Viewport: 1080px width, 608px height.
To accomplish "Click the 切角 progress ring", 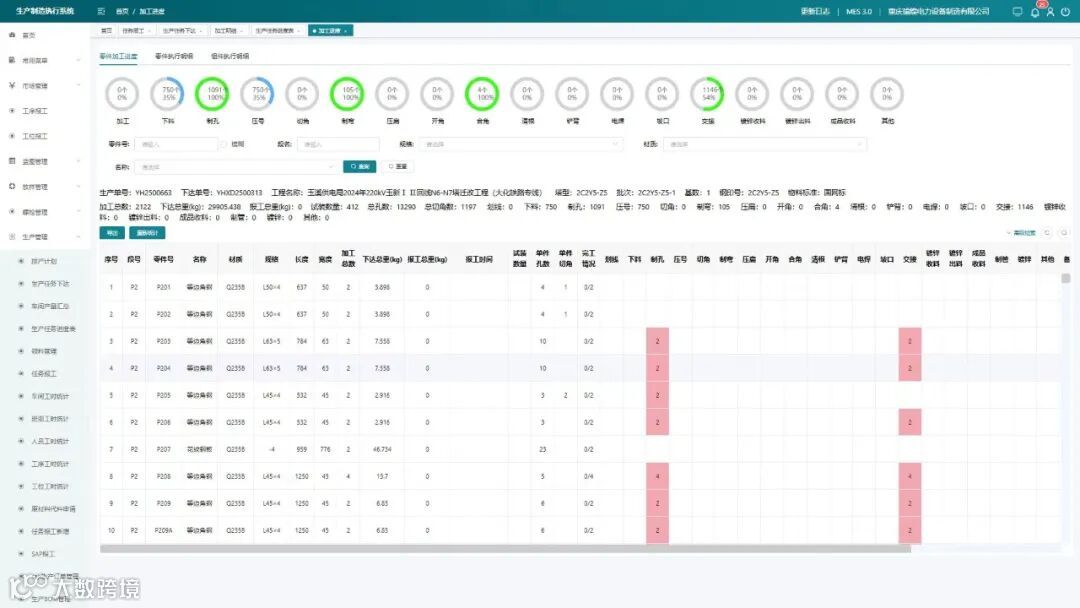I will [x=302, y=94].
